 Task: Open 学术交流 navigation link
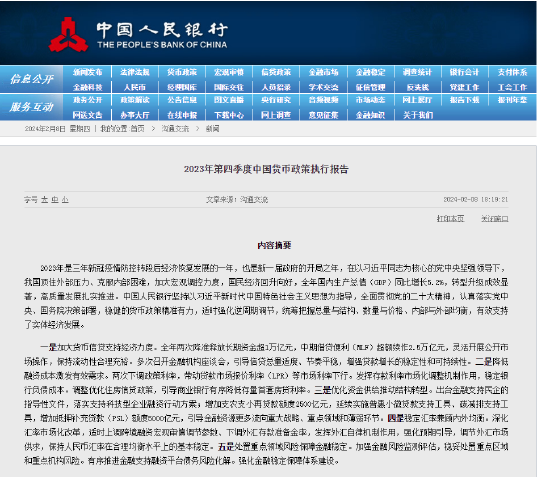(323, 87)
